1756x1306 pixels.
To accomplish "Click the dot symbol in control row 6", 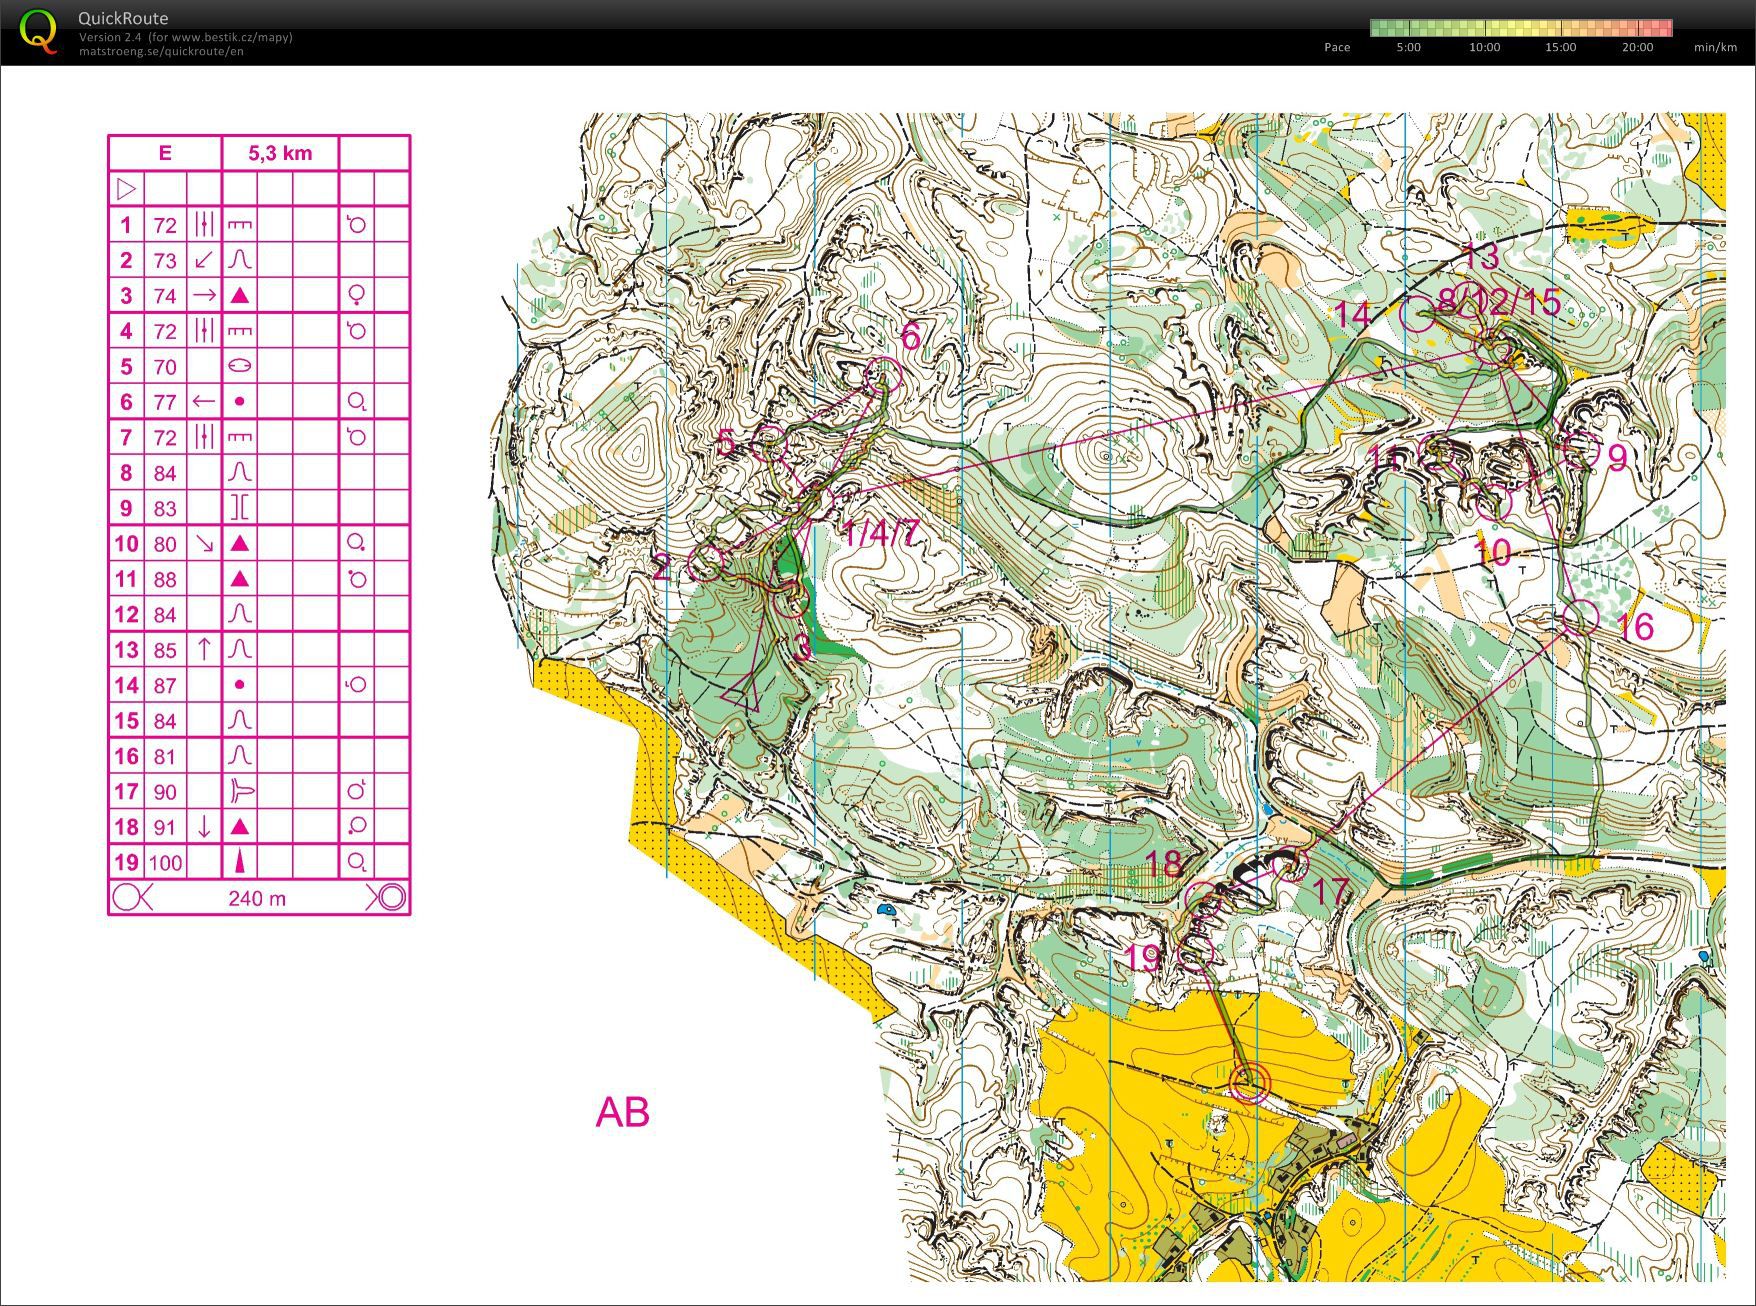I will 239,401.
